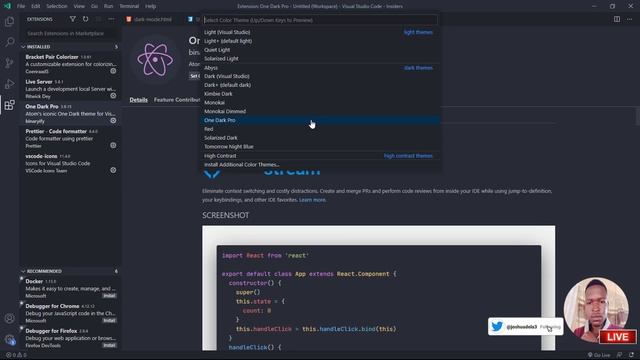Open the Manage gear in activity bar
Image resolution: width=640 pixels, height=360 pixels.
[x=9, y=339]
